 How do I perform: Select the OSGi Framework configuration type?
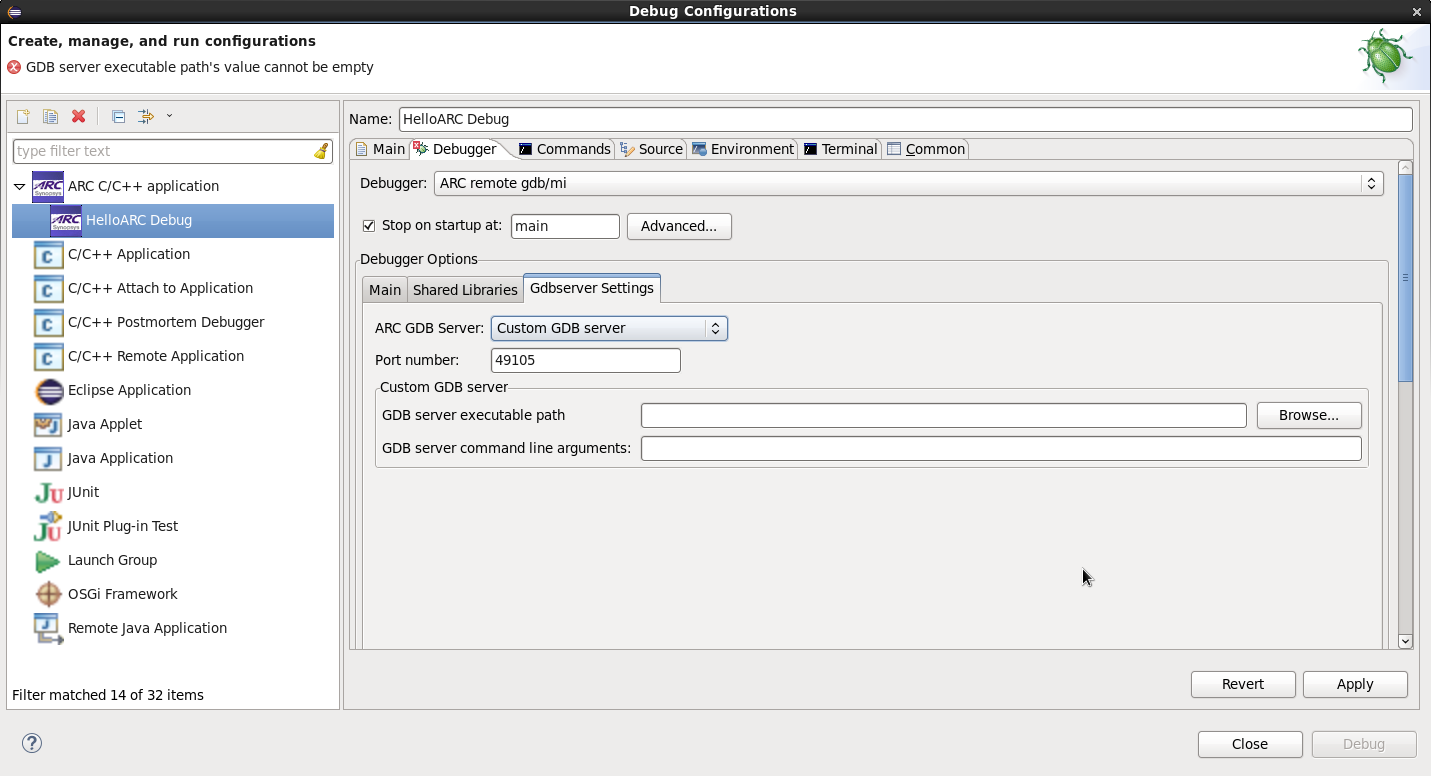click(122, 594)
